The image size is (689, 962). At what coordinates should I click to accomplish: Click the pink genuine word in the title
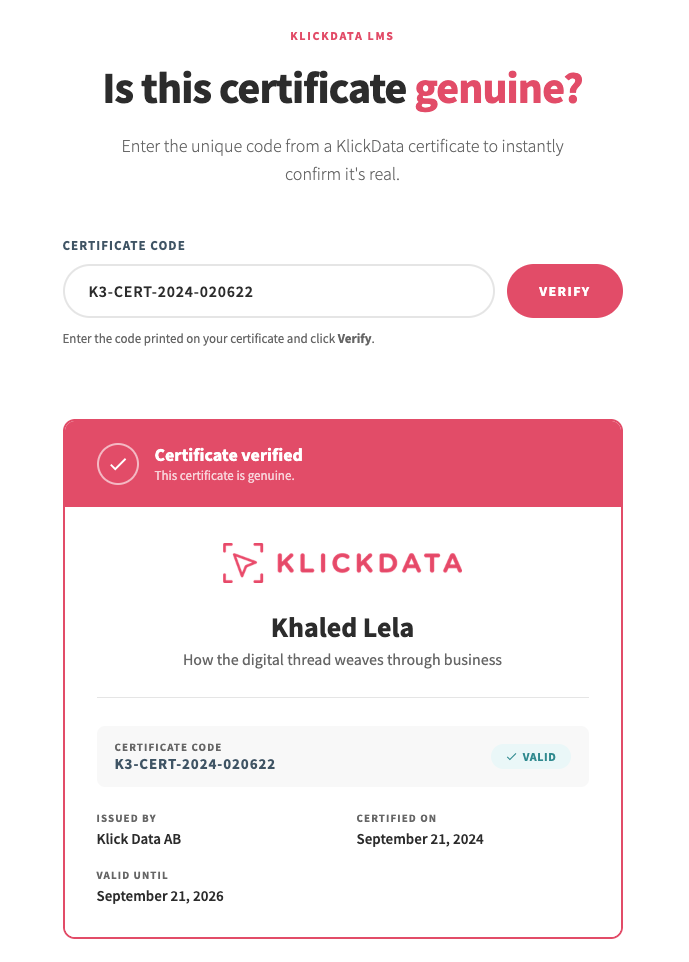click(498, 91)
